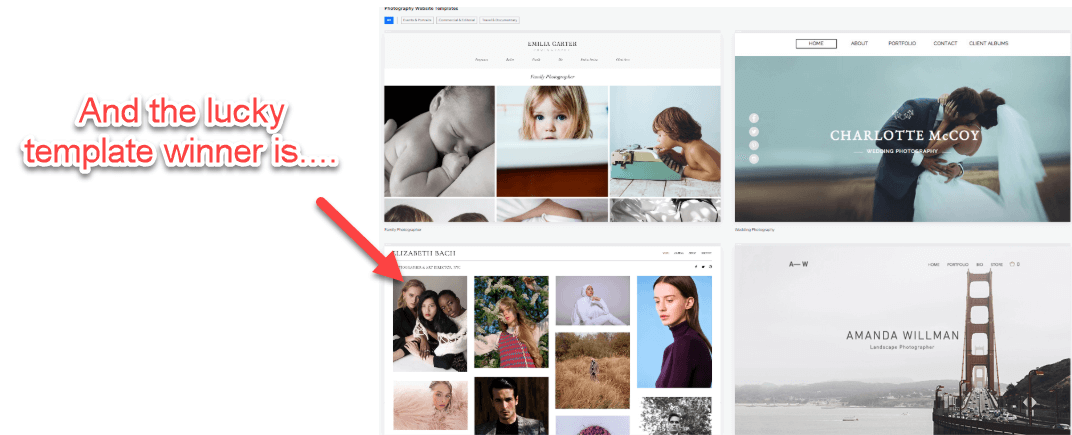This screenshot has height=435, width=1072.
Task: Click Home in Charlotte McCoy template menu
Action: [816, 43]
